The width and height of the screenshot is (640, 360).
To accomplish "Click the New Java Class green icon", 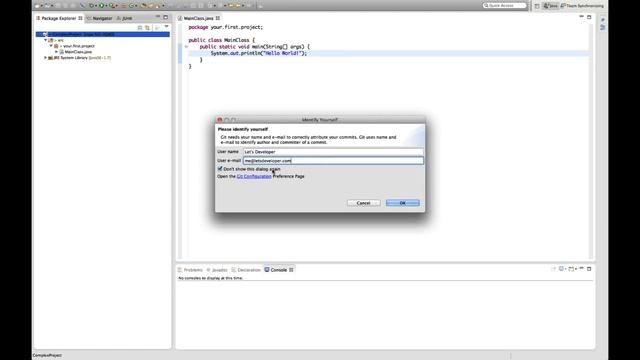I will pos(131,6).
